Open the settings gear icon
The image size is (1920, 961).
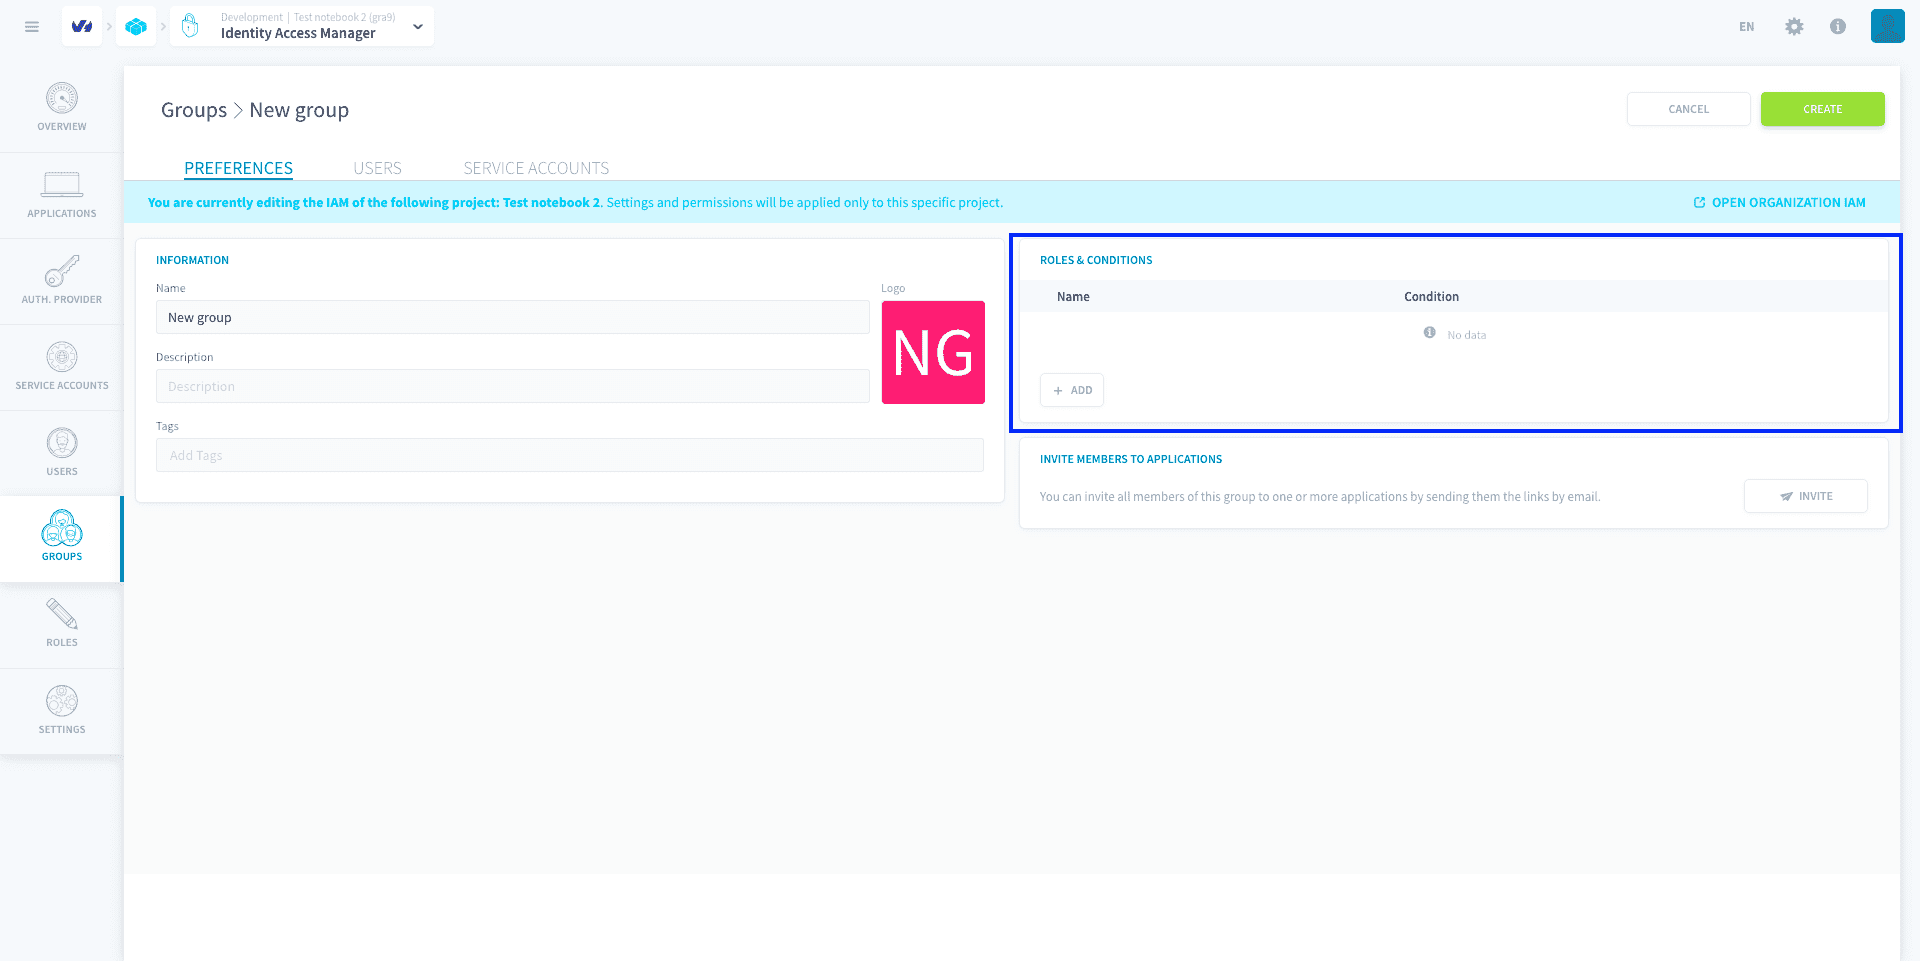coord(1794,27)
